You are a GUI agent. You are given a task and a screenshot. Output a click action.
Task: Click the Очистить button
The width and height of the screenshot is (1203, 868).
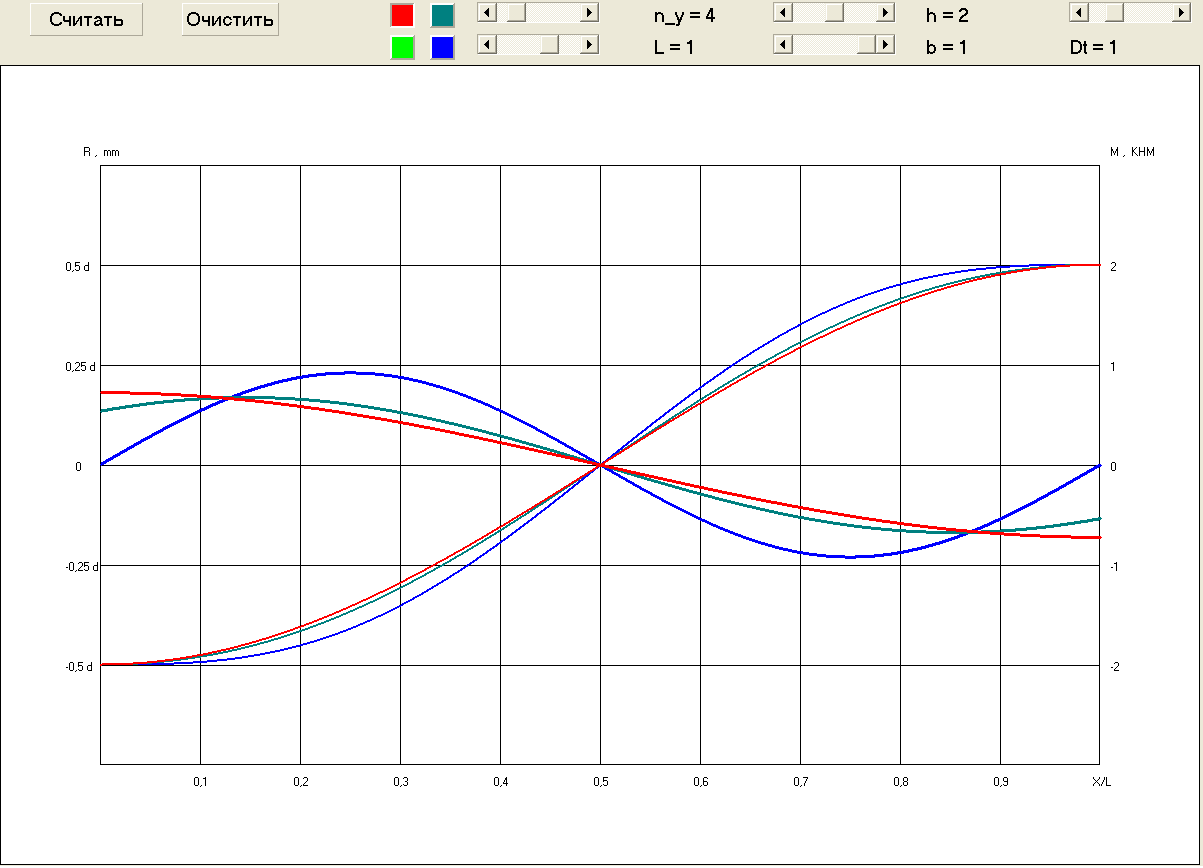click(x=230, y=20)
